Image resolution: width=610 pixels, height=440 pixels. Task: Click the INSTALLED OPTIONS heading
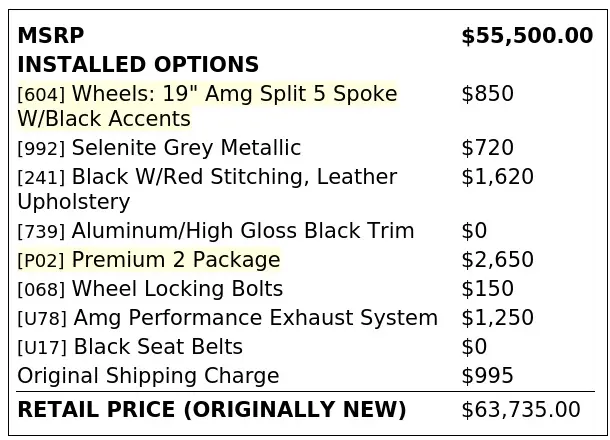[x=138, y=64]
